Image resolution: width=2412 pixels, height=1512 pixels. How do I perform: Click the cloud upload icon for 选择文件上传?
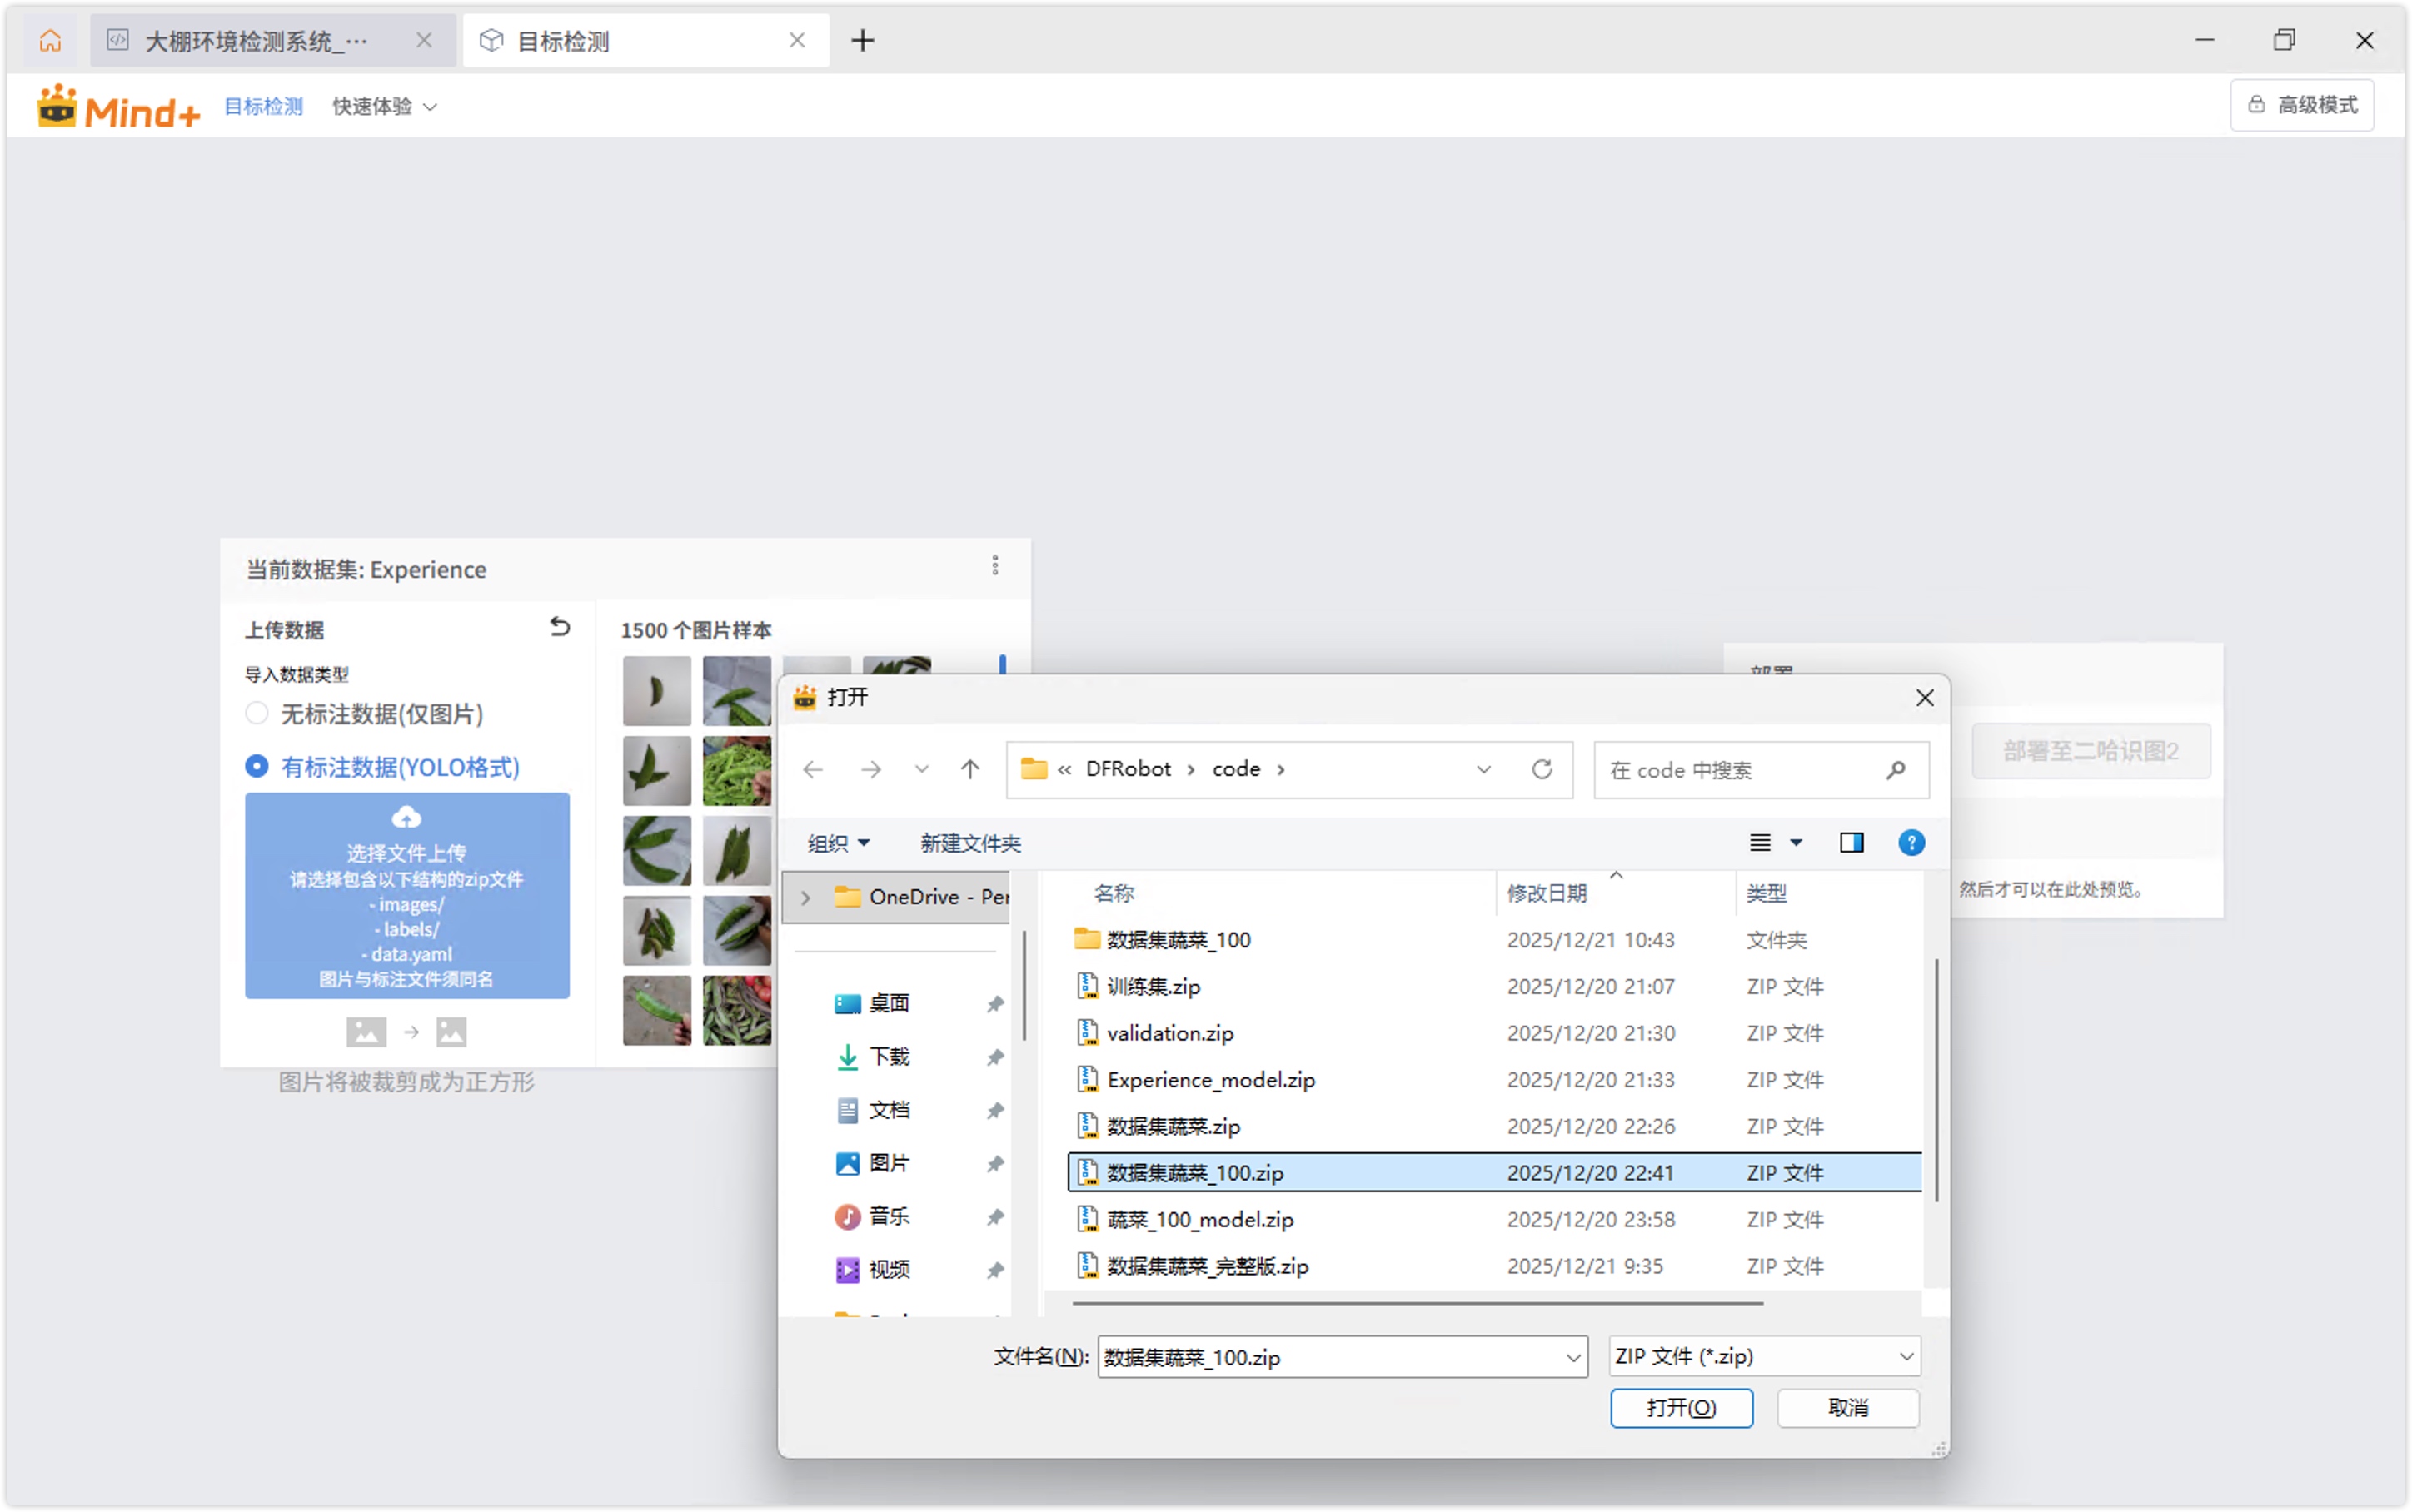(406, 817)
